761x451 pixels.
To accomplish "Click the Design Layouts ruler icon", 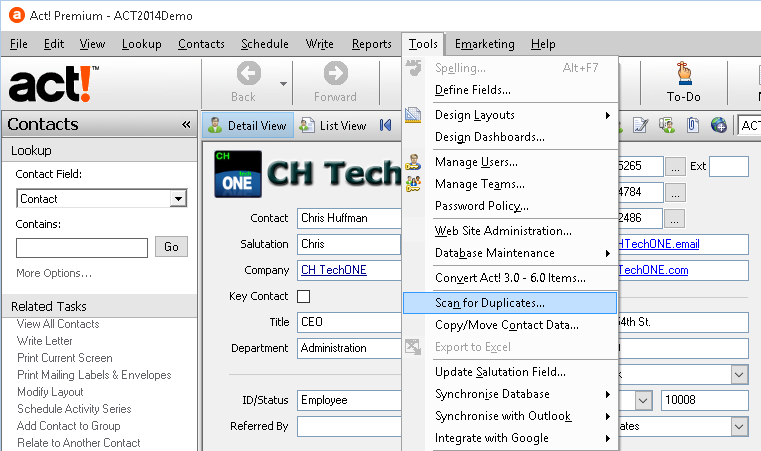I will click(413, 115).
